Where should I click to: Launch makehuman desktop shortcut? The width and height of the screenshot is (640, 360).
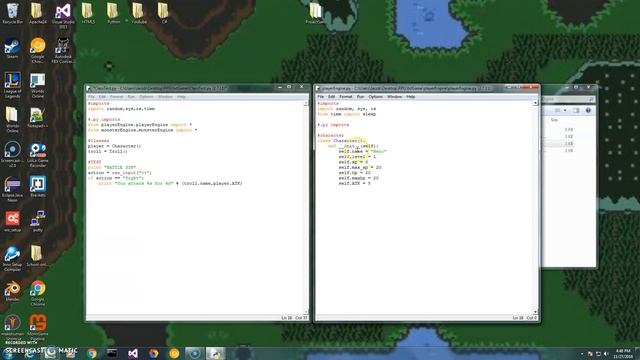pyautogui.click(x=12, y=327)
